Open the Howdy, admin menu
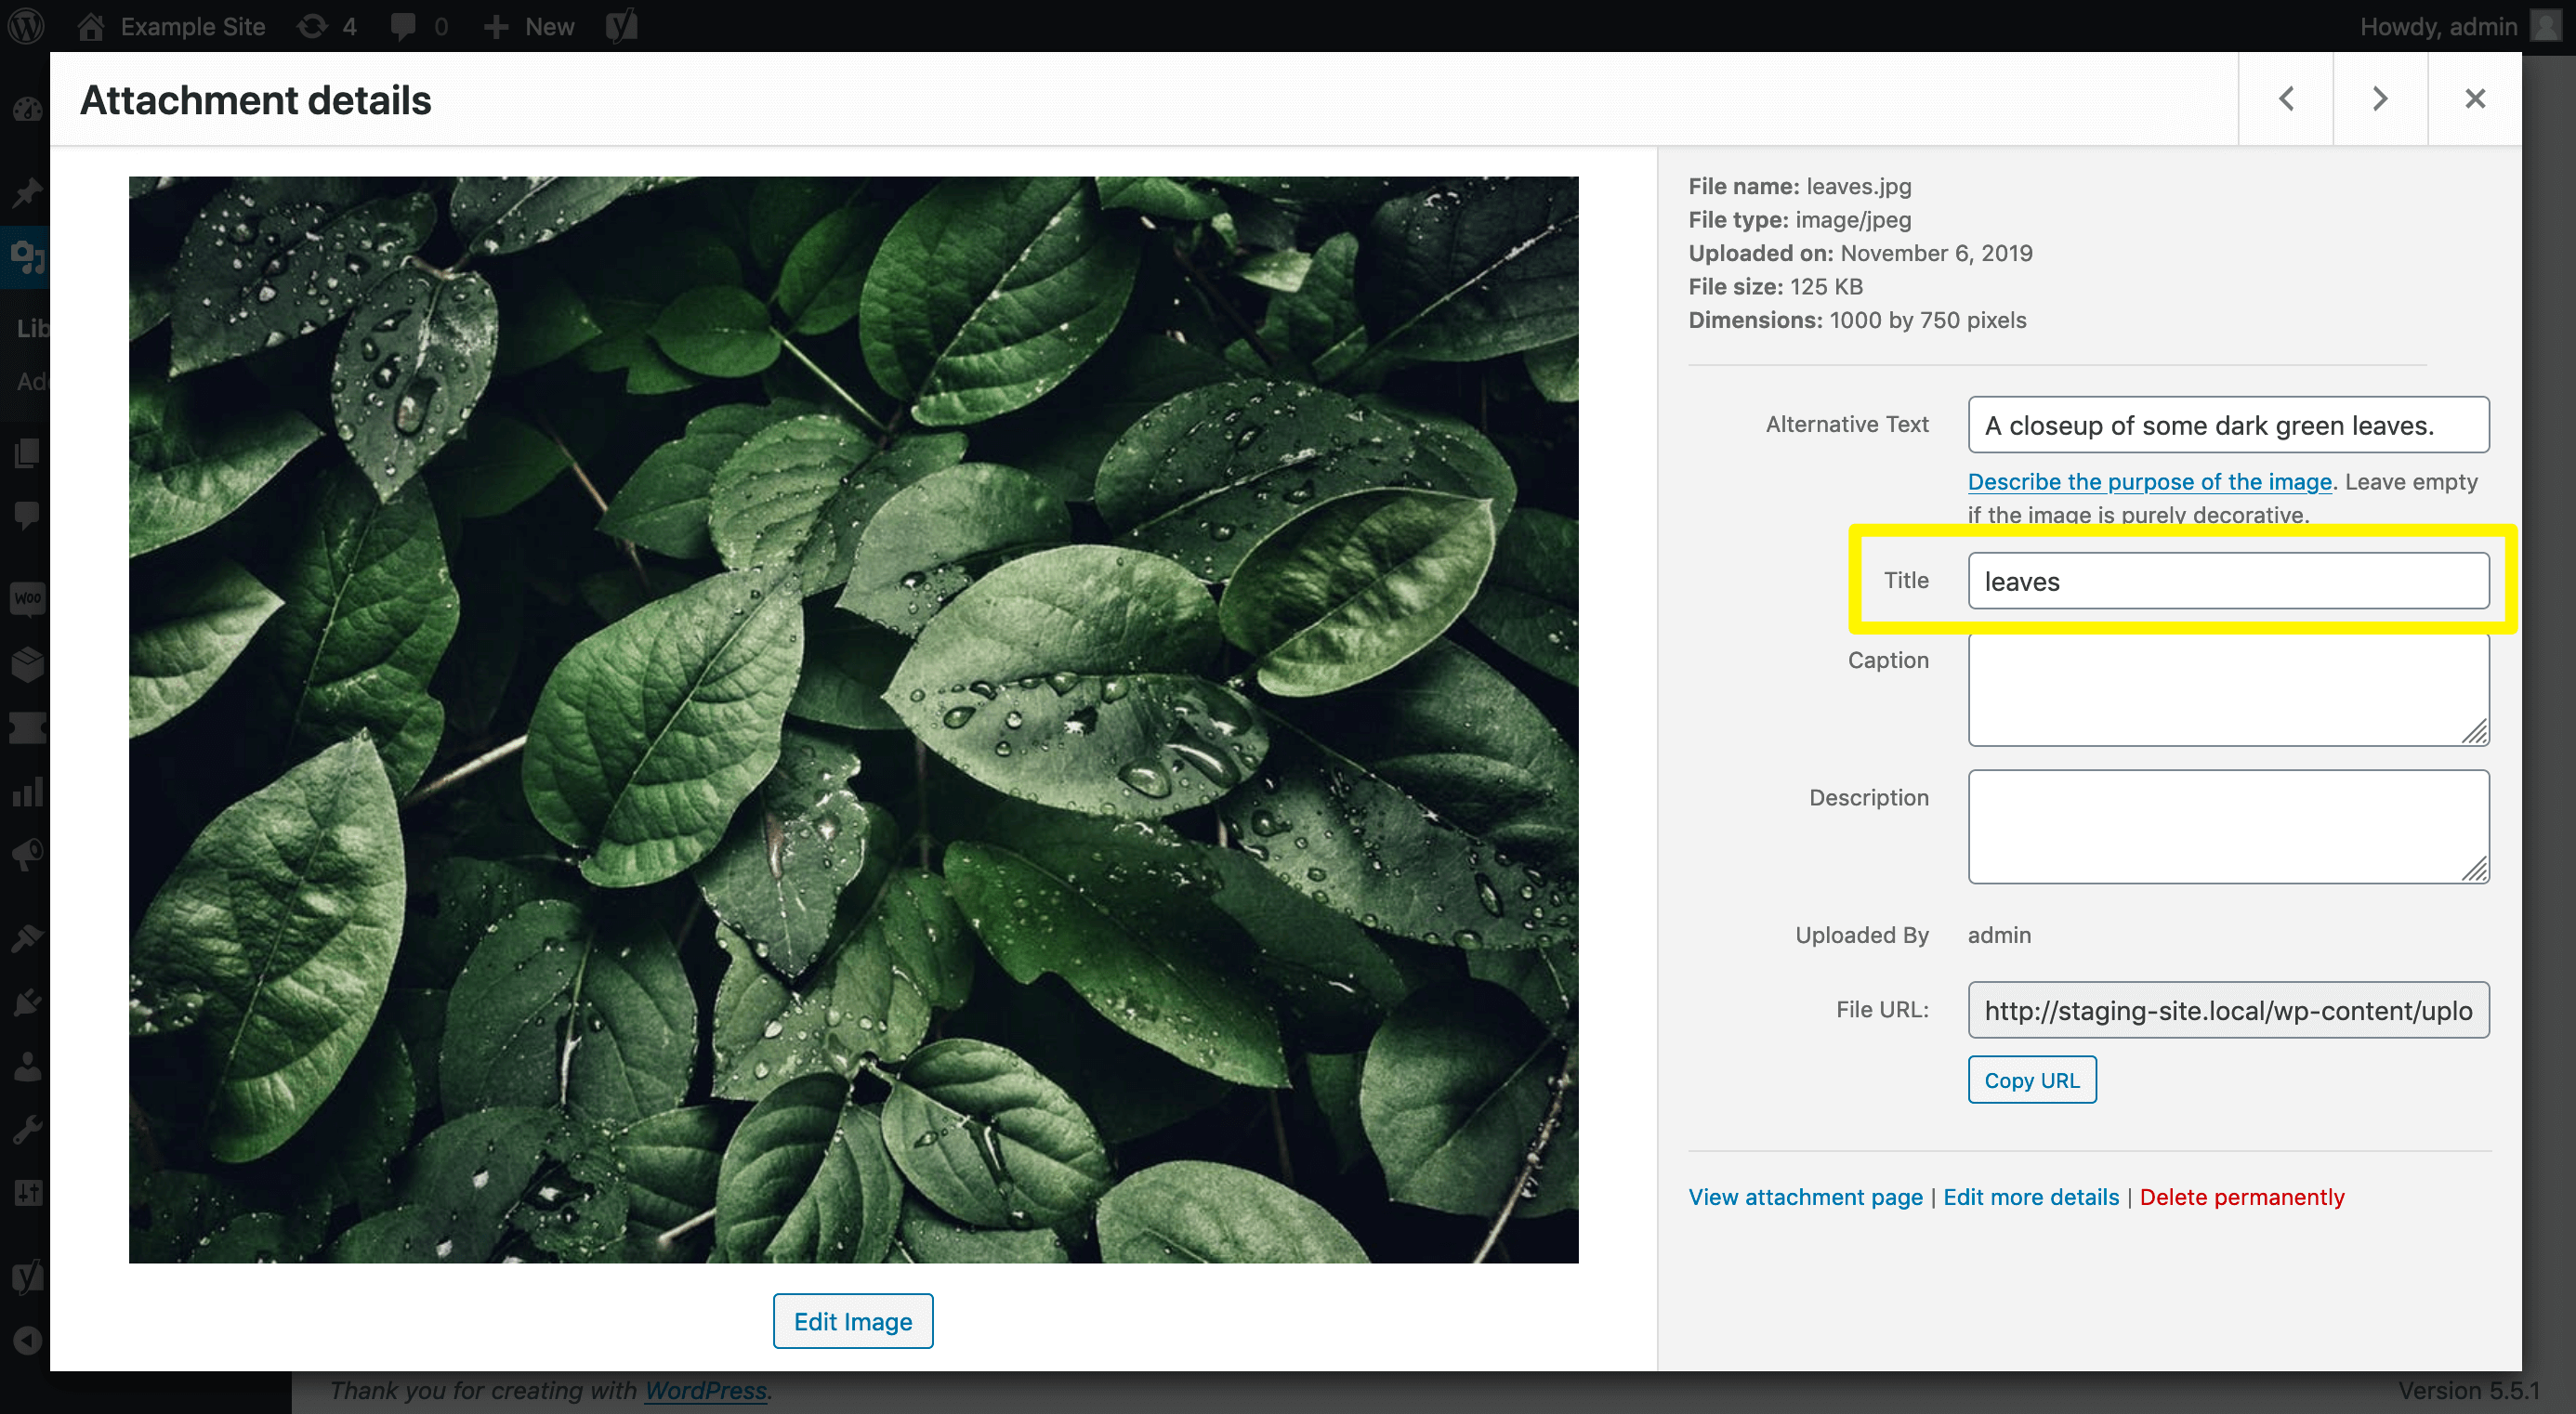The image size is (2576, 1414). click(x=2440, y=26)
